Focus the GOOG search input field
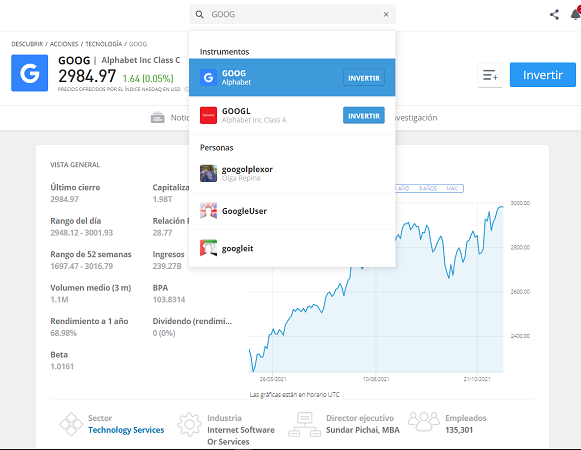This screenshot has height=450, width=581. pos(292,14)
